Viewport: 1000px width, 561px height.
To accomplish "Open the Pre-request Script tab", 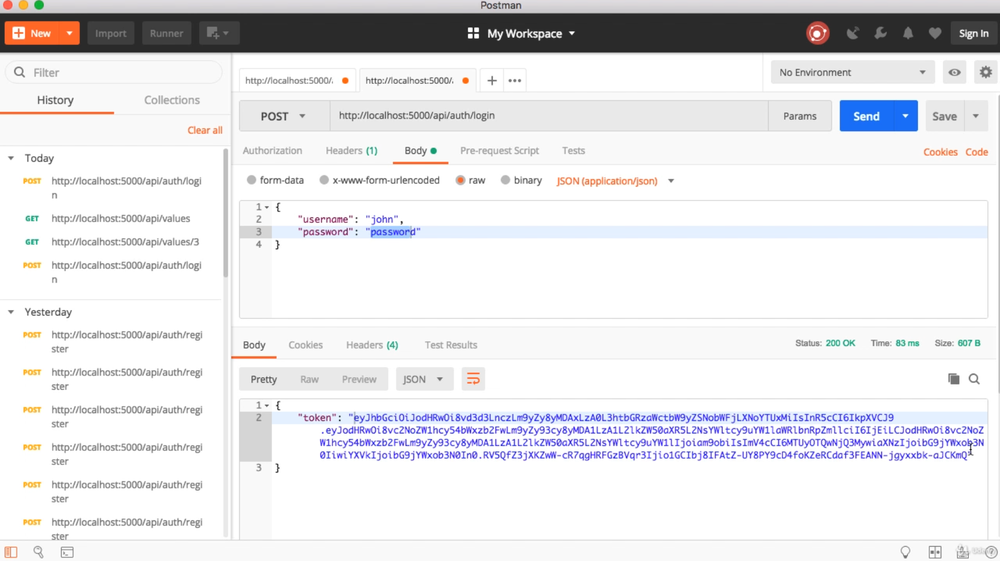I will tap(499, 151).
